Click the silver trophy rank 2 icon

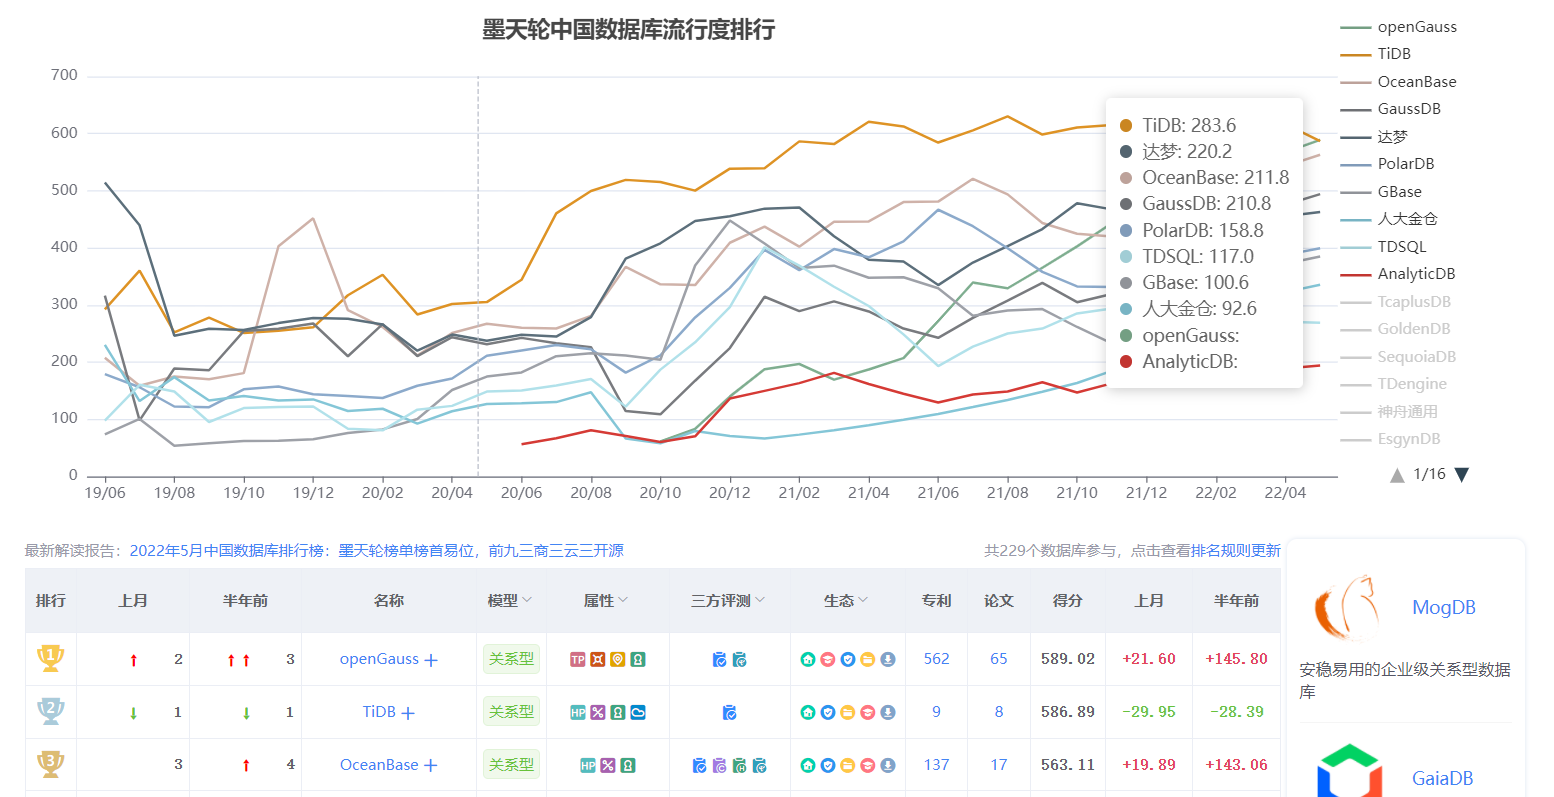[x=50, y=711]
